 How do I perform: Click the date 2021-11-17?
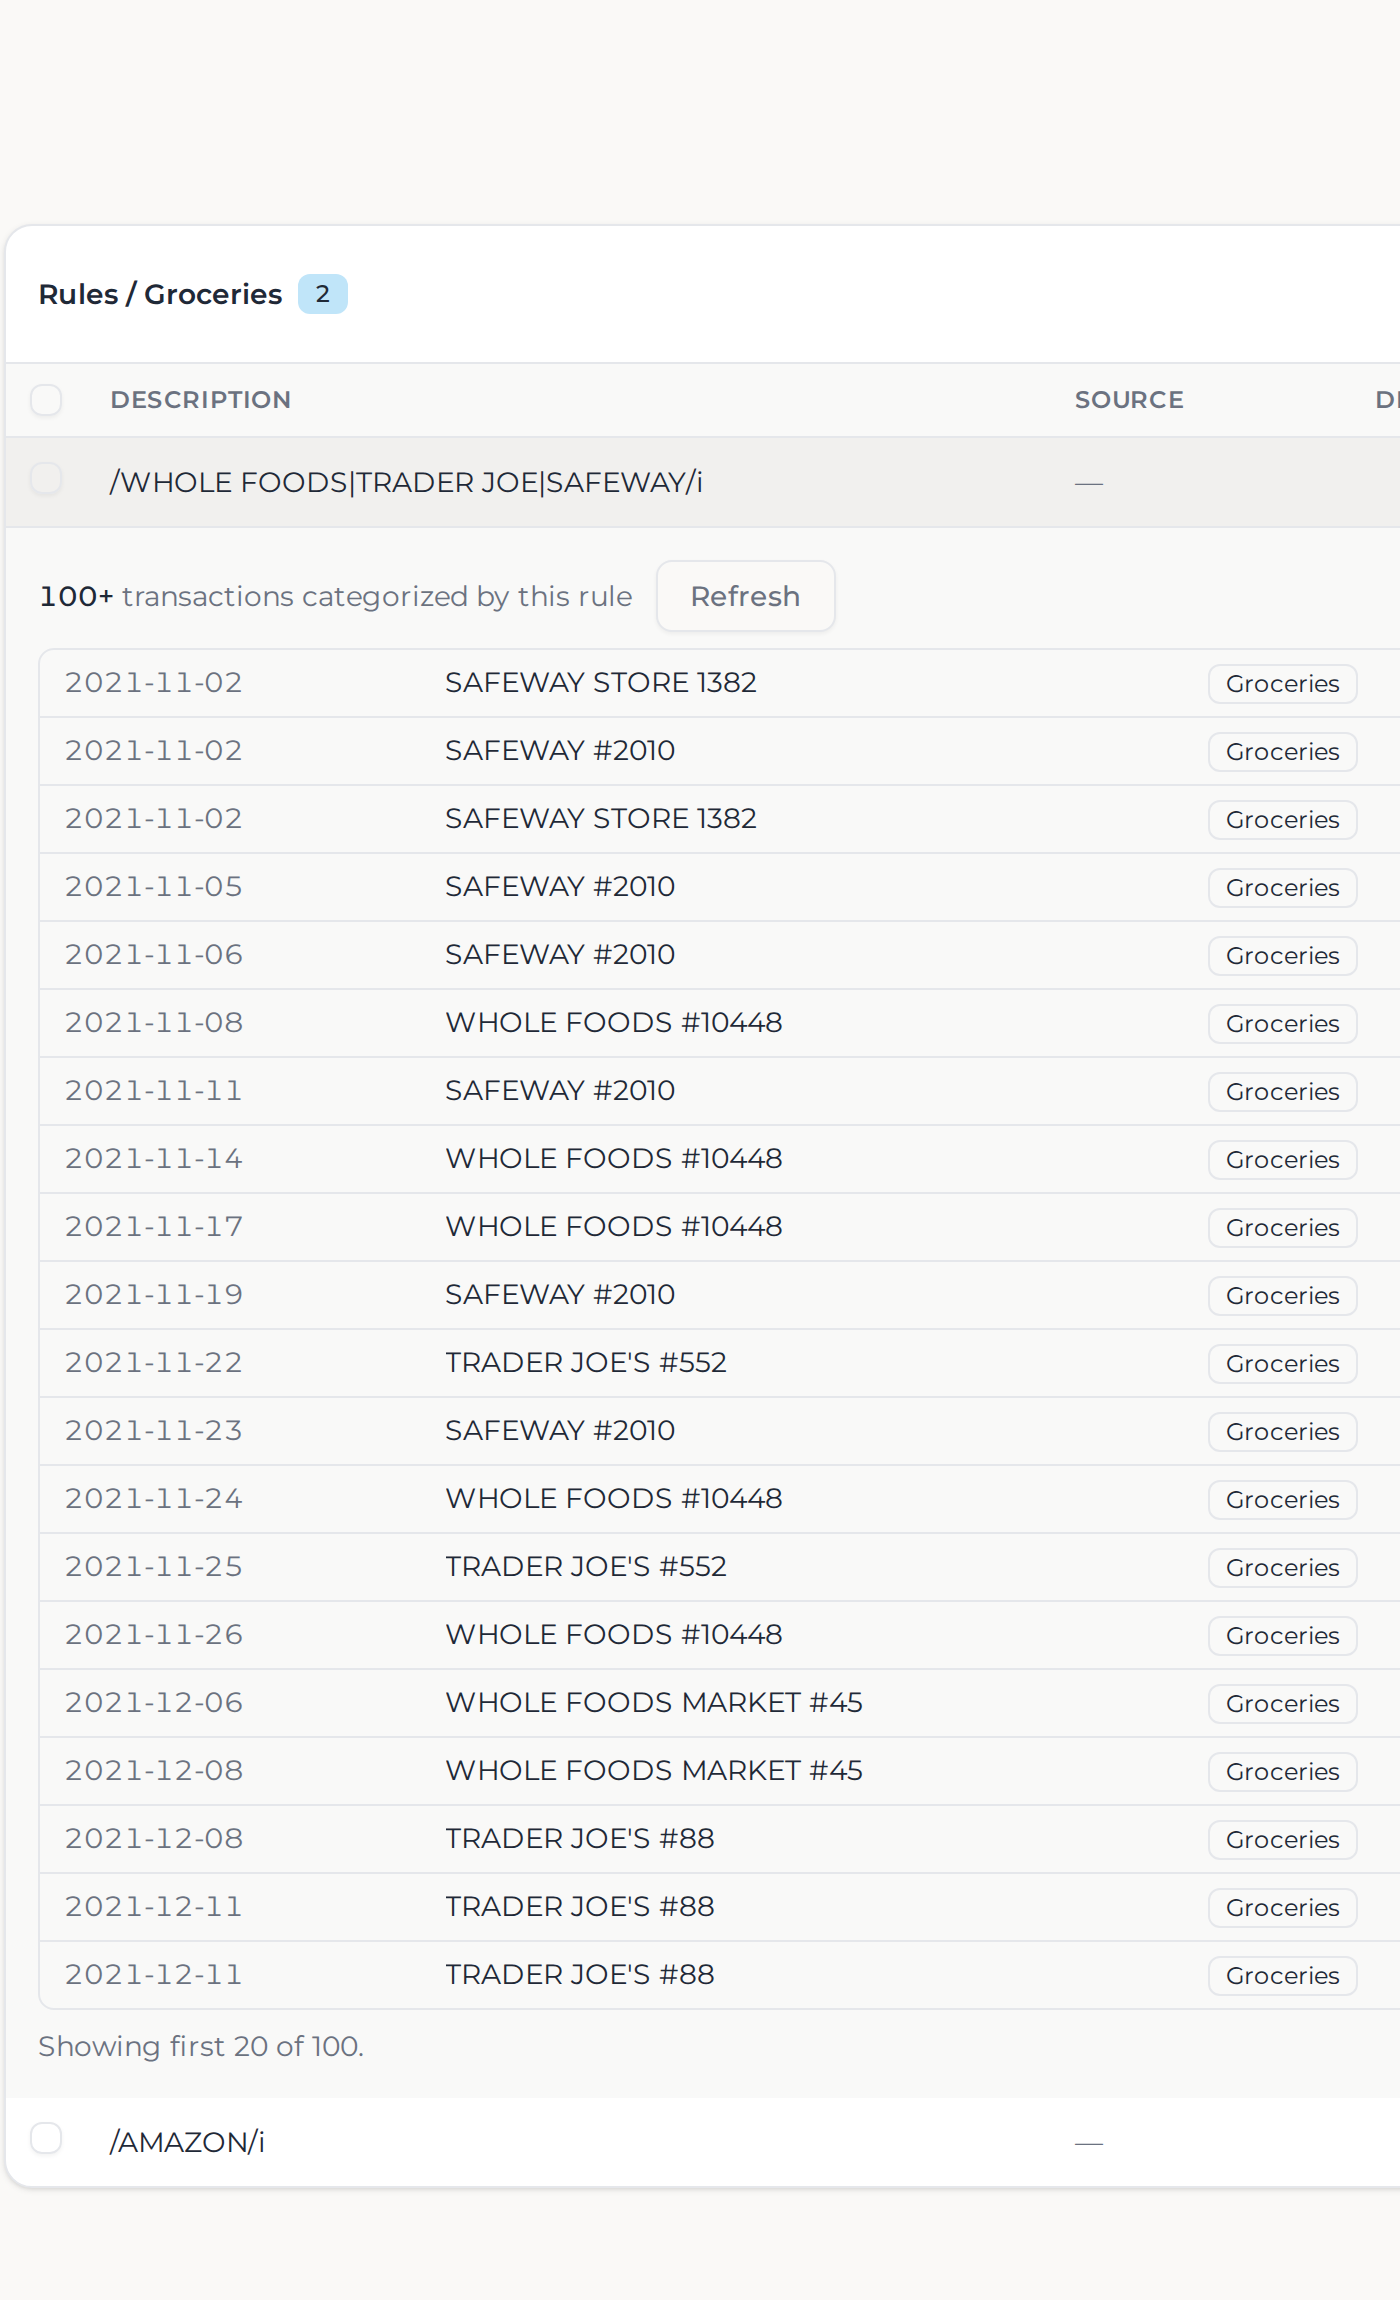click(154, 1226)
